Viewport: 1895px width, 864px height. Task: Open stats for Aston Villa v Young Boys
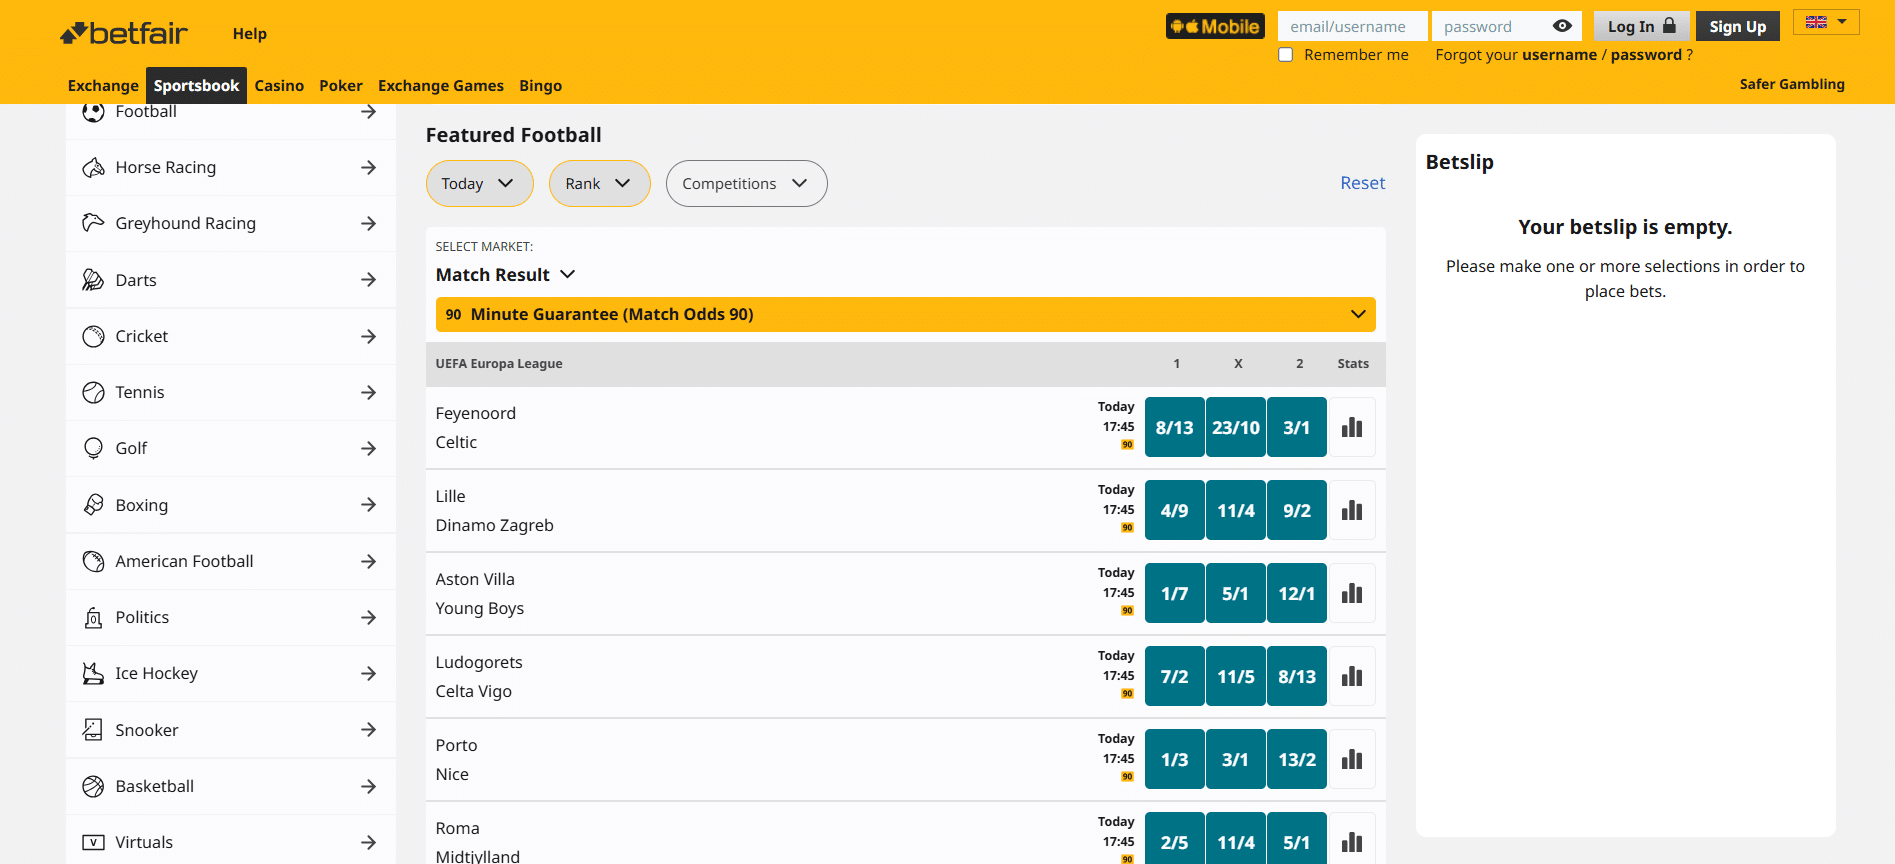pos(1352,593)
